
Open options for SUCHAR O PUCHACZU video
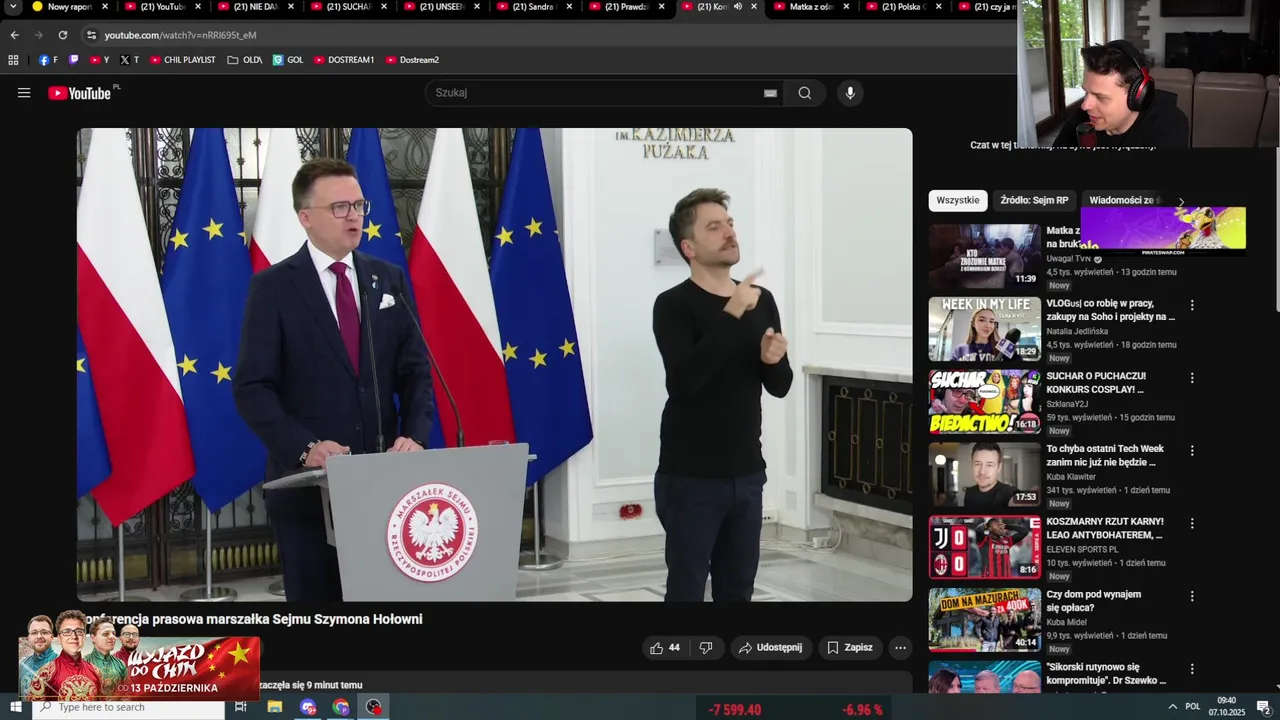pyautogui.click(x=1192, y=378)
